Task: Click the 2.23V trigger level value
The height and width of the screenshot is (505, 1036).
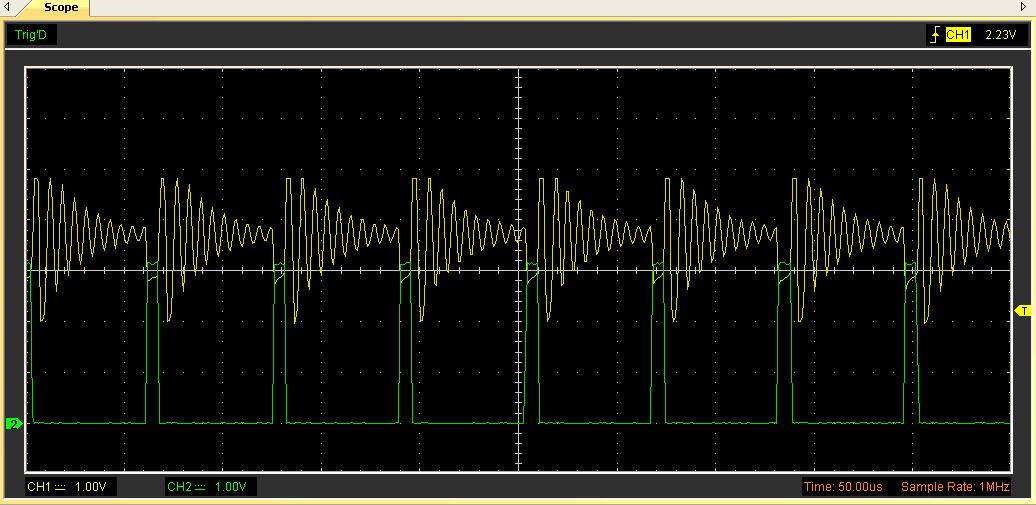Action: [1000, 35]
